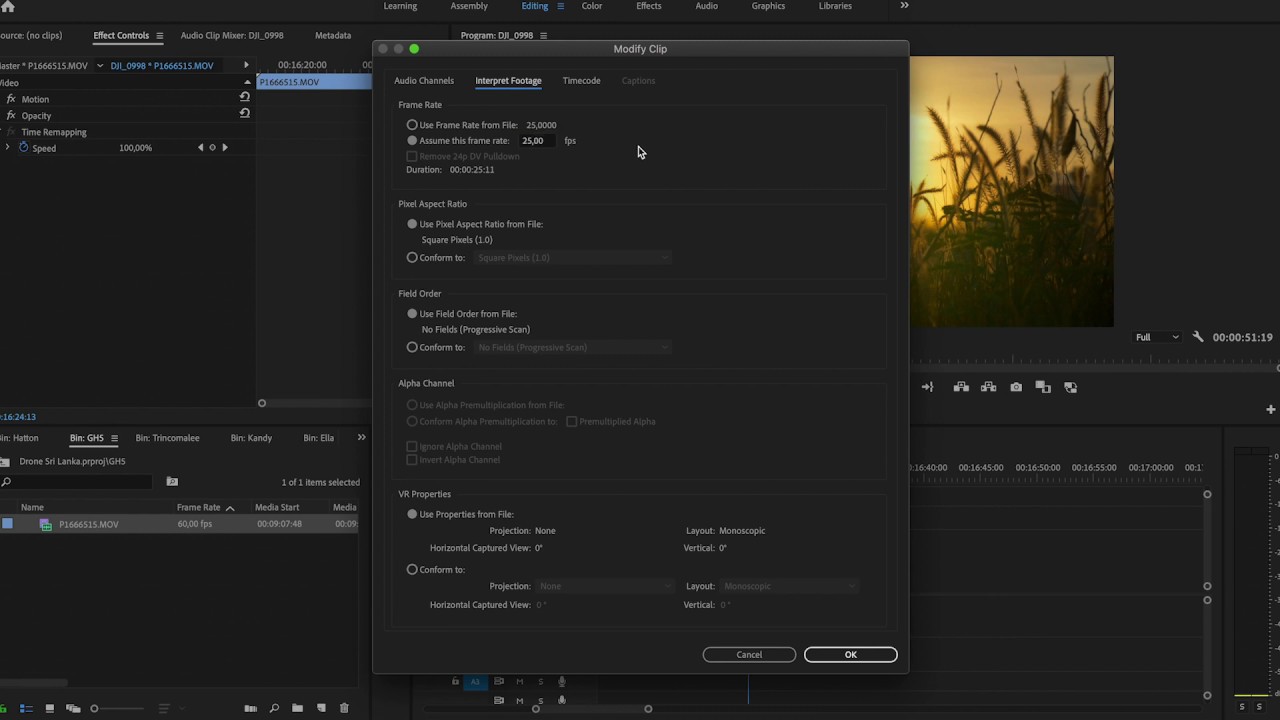Open Comparison View in Program Monitor

(1043, 387)
